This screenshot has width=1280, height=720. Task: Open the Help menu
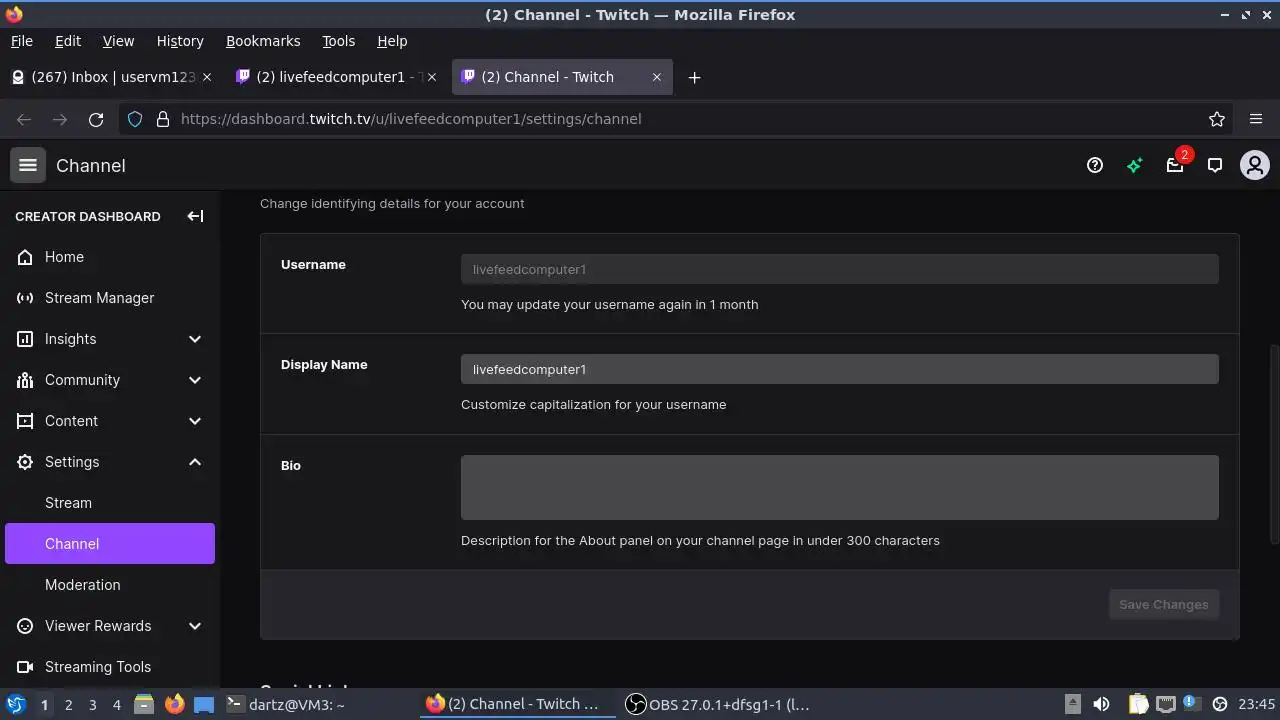coord(392,41)
